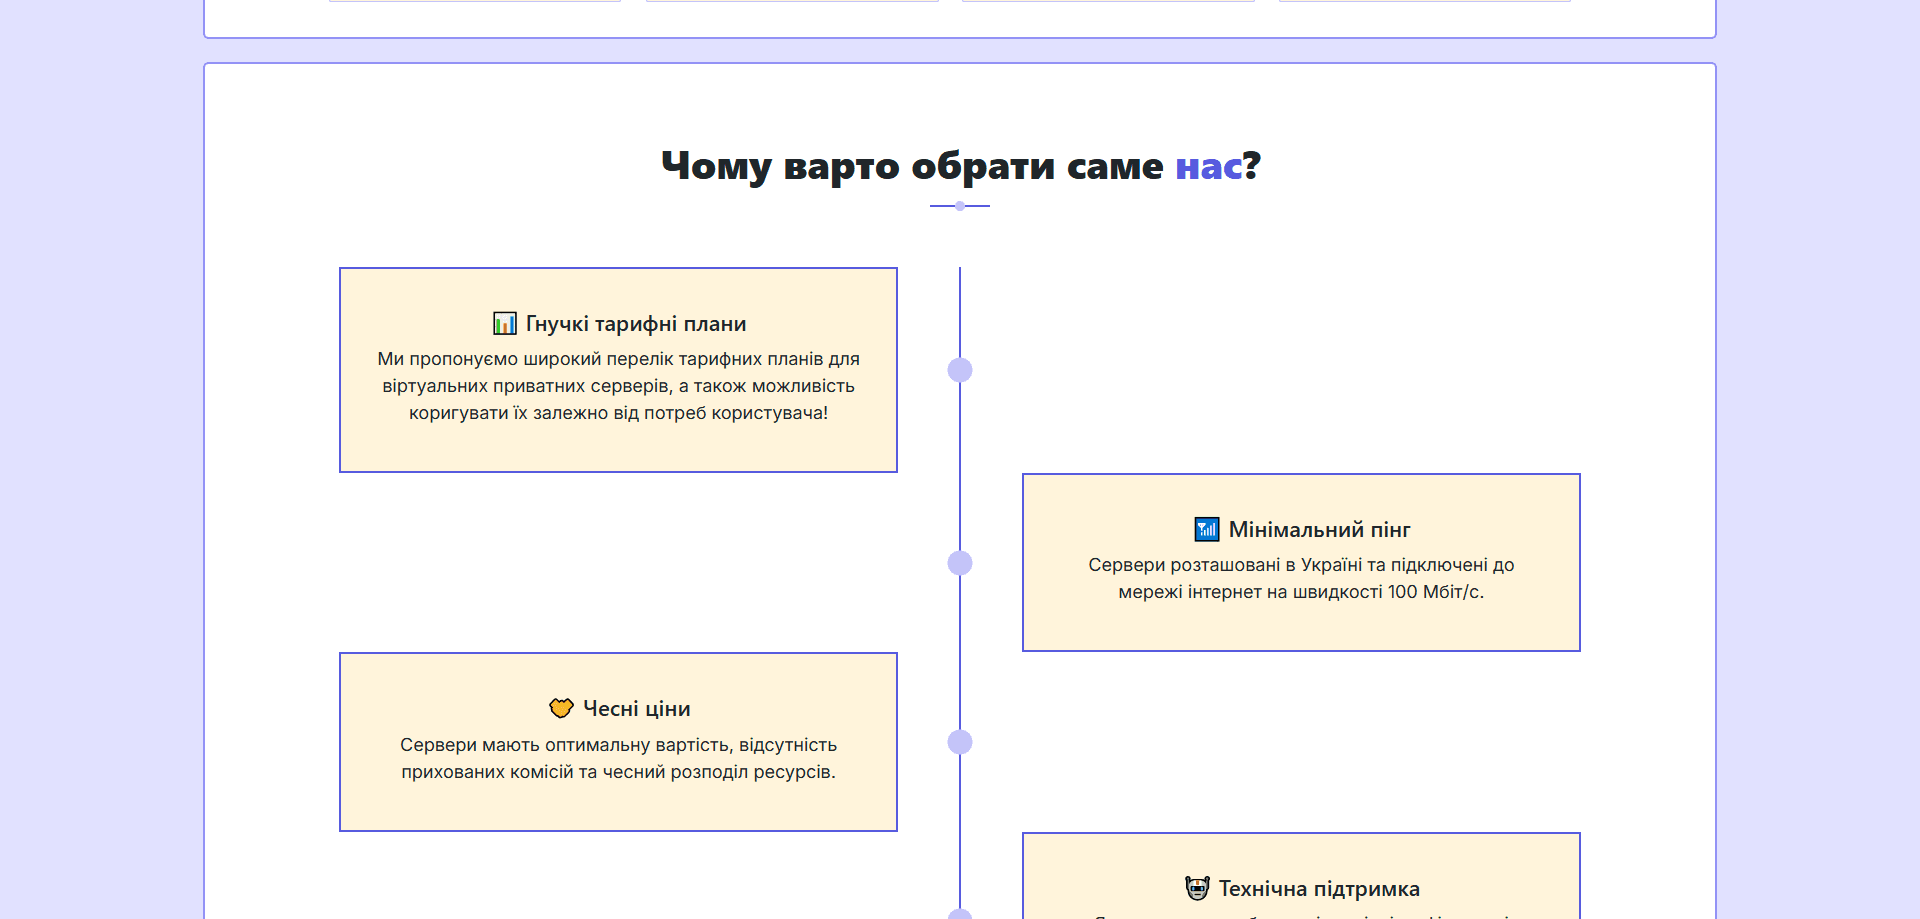
Task: Click the heading word 'Чому'
Action: coord(716,166)
